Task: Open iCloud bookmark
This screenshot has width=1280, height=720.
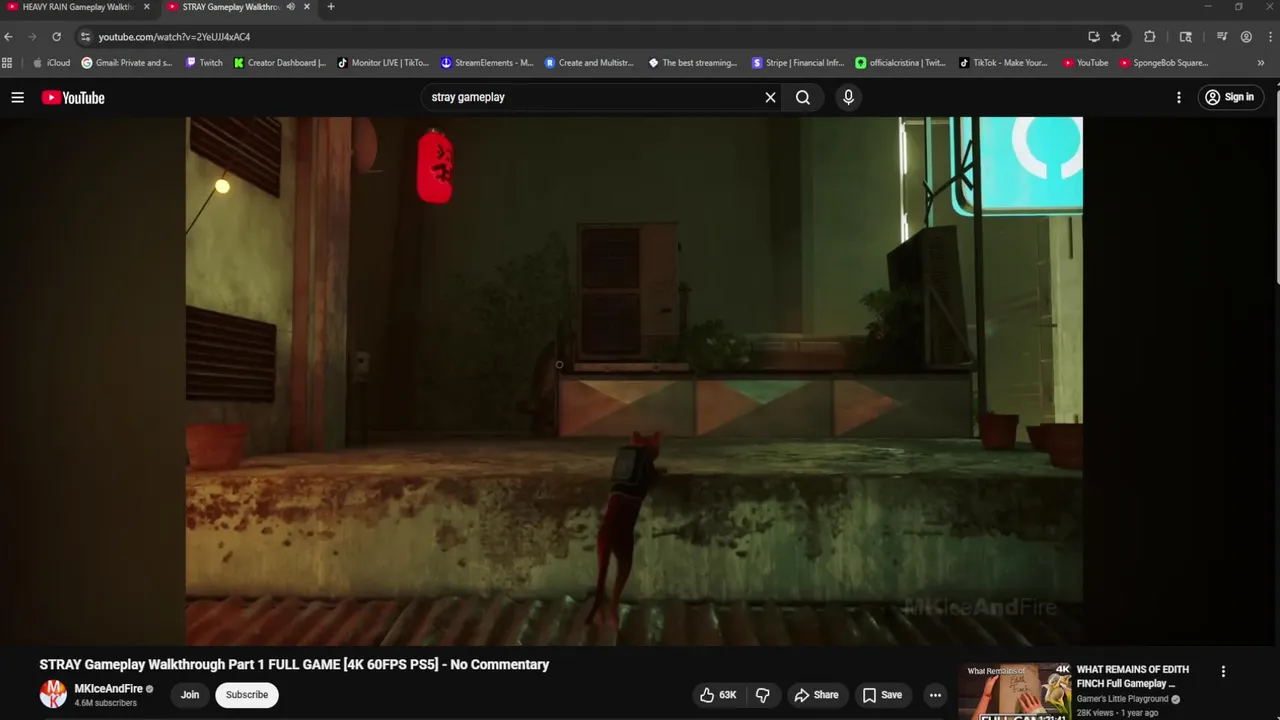Action: coord(52,63)
